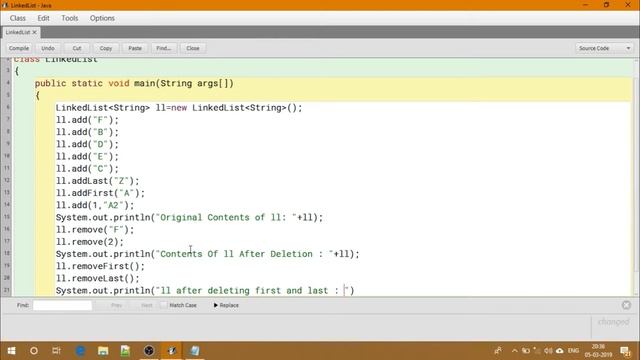This screenshot has height=360, width=640.
Task: Click the 'public static void main(String args[])' line
Action: (134, 83)
